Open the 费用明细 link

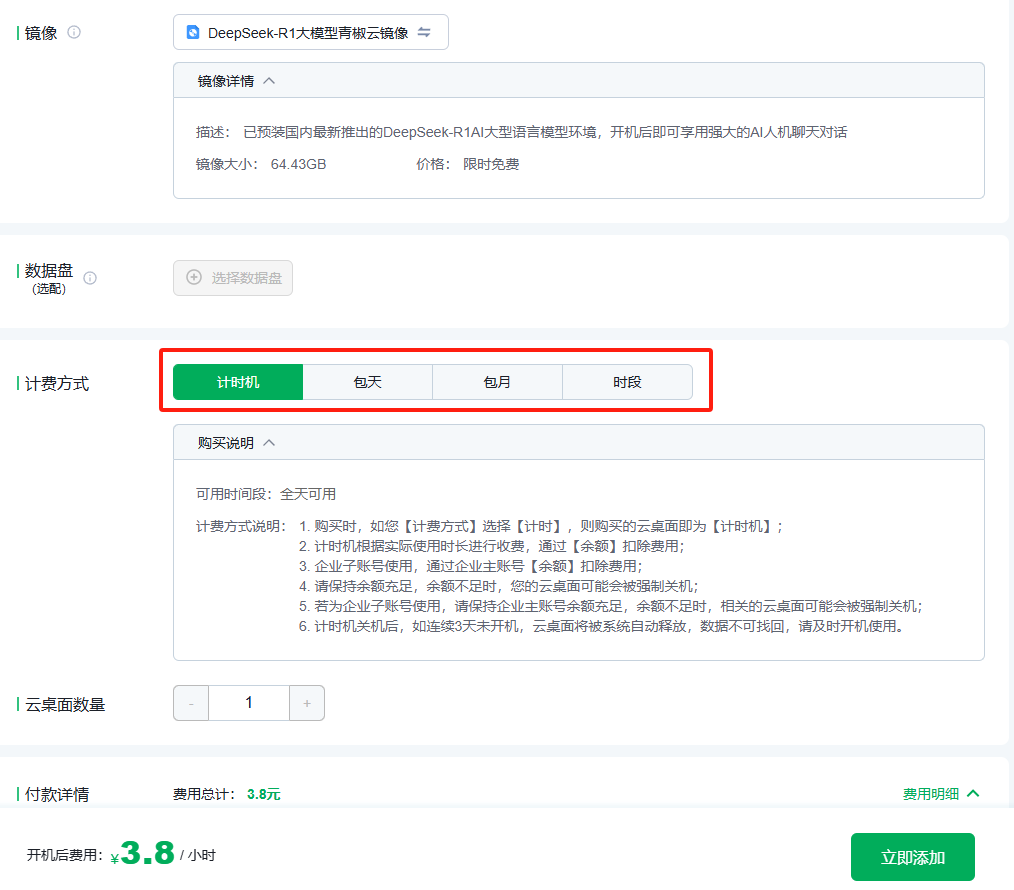(x=931, y=794)
